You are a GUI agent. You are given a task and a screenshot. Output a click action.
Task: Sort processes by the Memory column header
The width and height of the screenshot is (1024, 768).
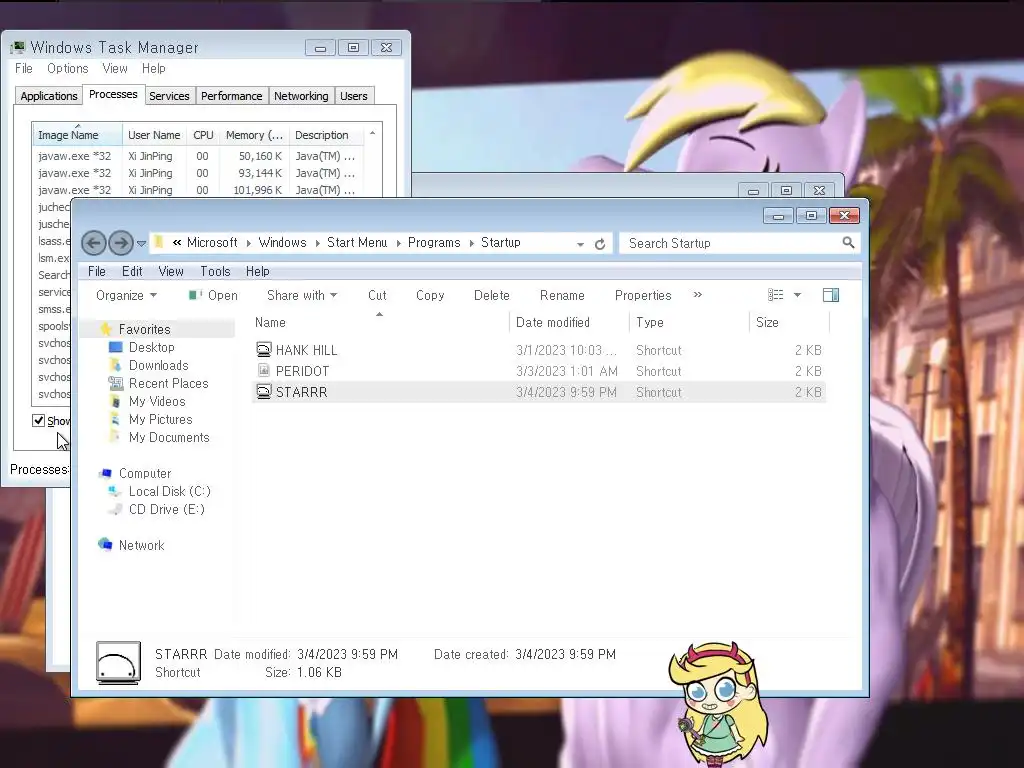click(254, 135)
